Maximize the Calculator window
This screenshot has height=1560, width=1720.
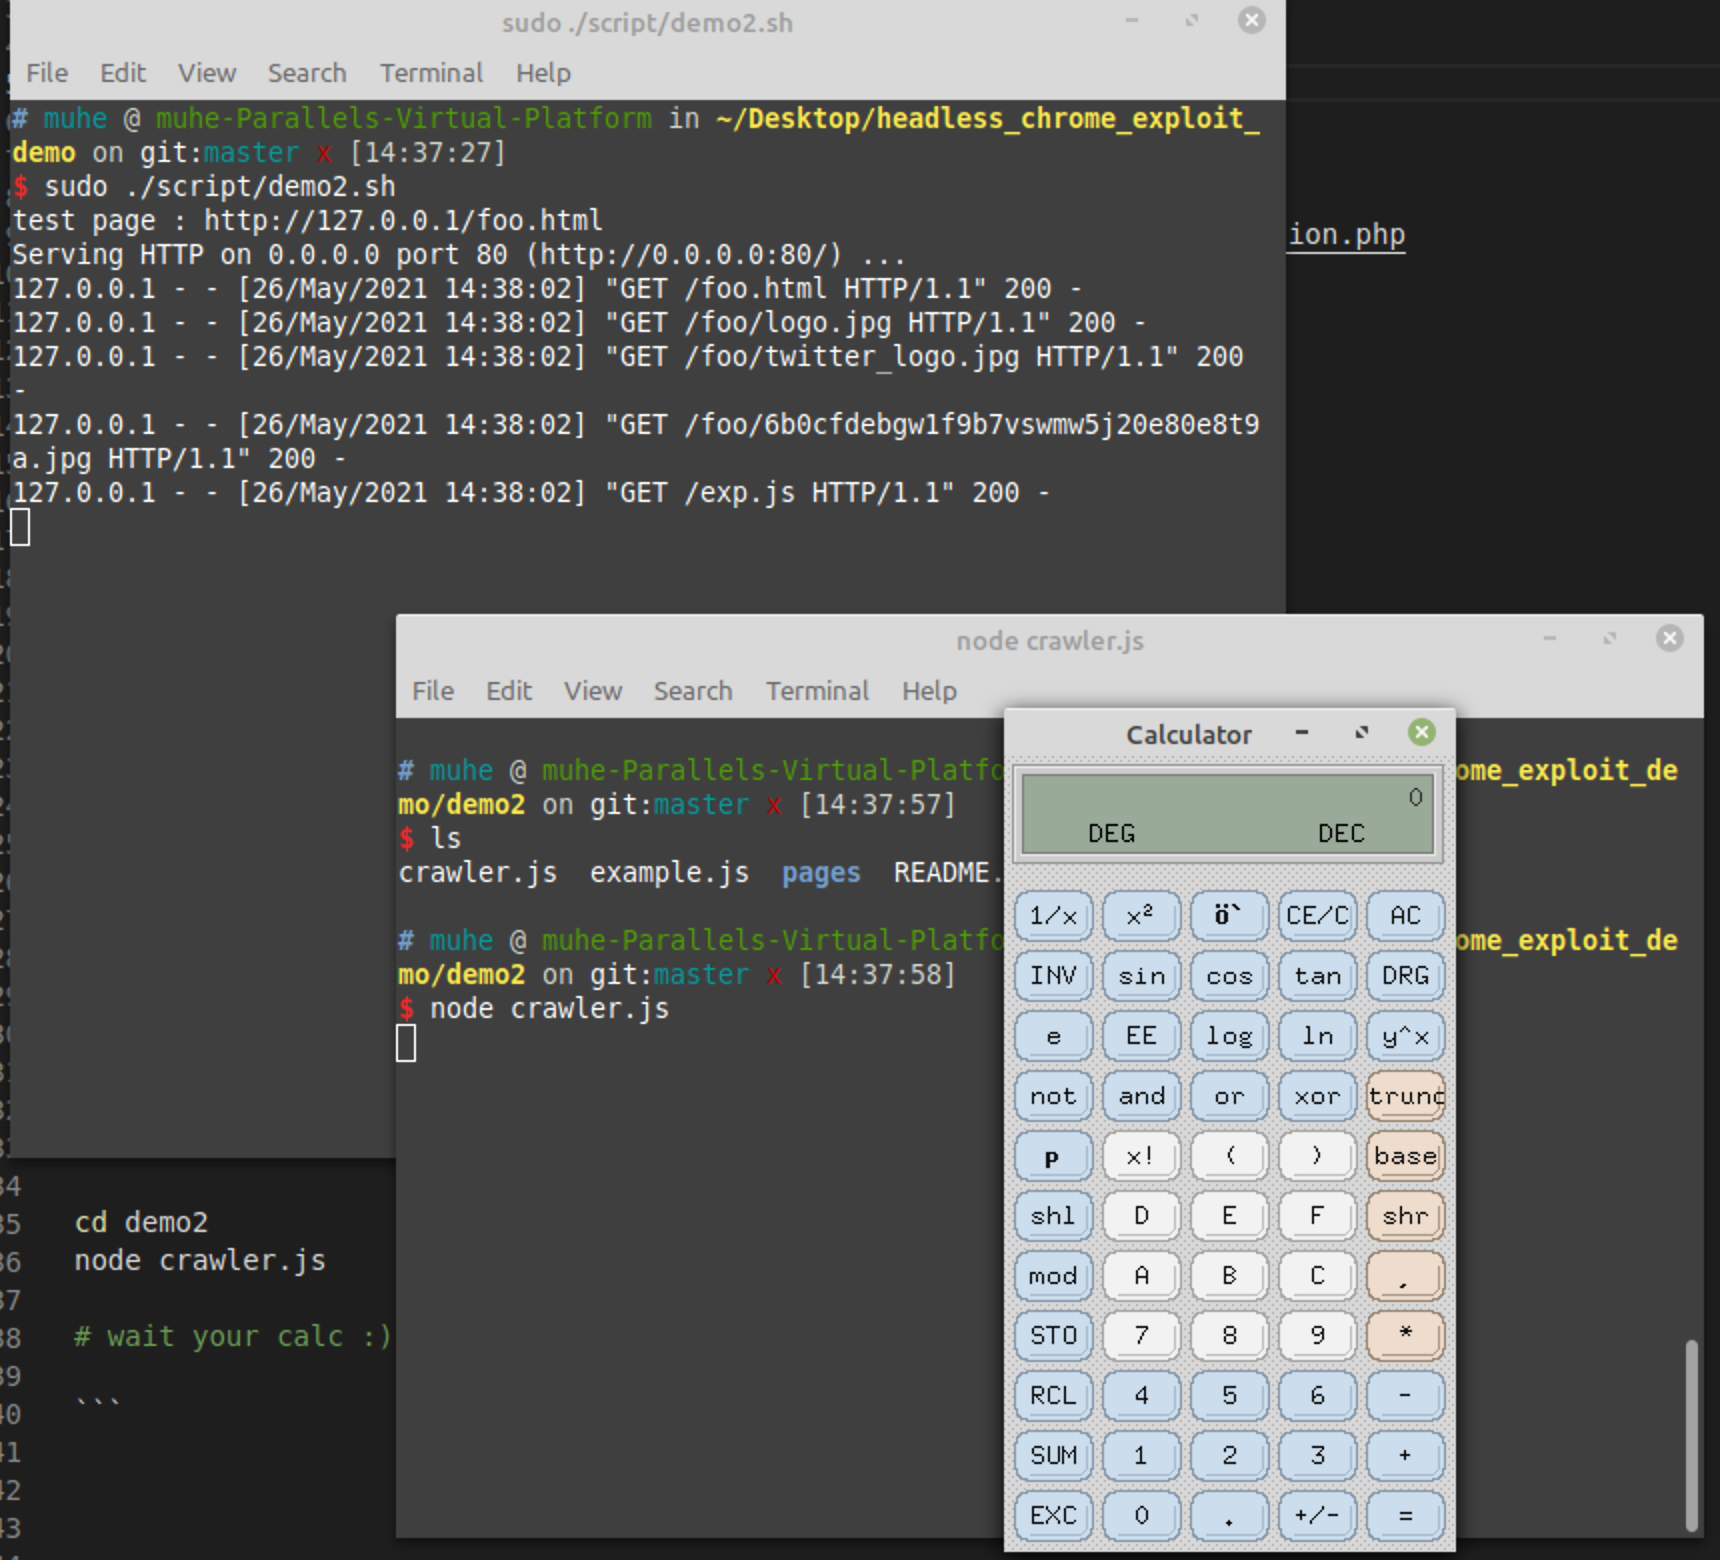1362,733
